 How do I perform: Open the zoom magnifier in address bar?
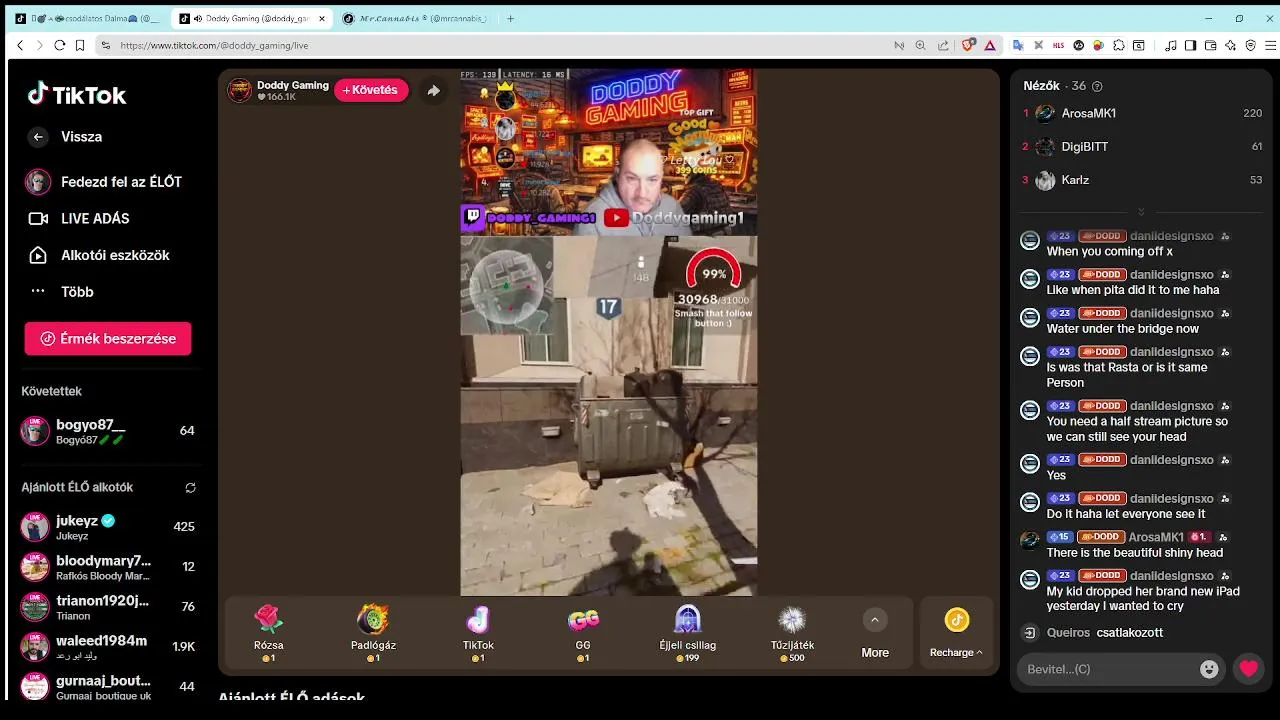(x=920, y=45)
